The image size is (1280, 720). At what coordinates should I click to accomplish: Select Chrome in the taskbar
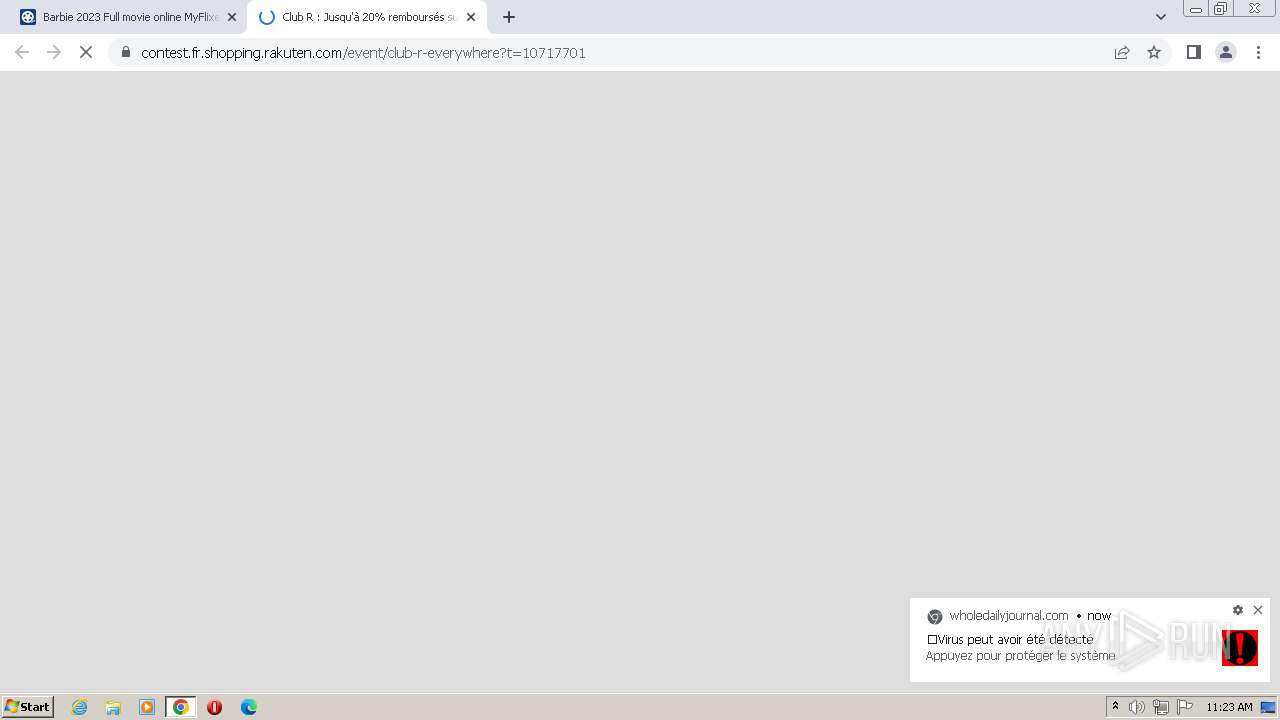coord(181,707)
